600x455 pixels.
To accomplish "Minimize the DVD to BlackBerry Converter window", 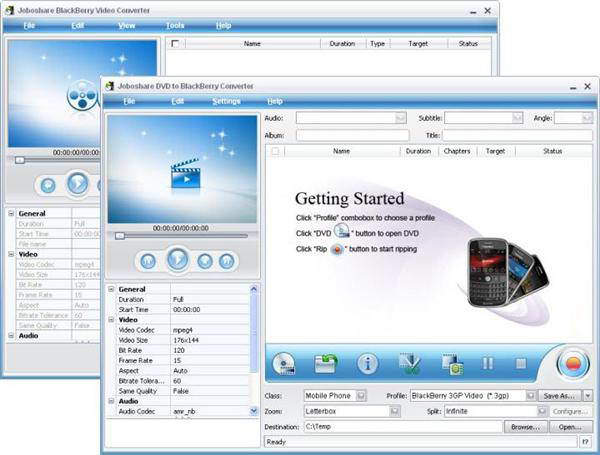I will click(x=573, y=87).
